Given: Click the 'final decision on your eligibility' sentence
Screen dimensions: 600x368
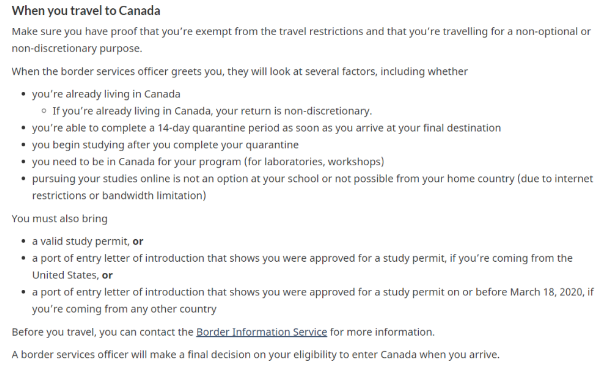Looking at the screenshot, I should (256, 354).
